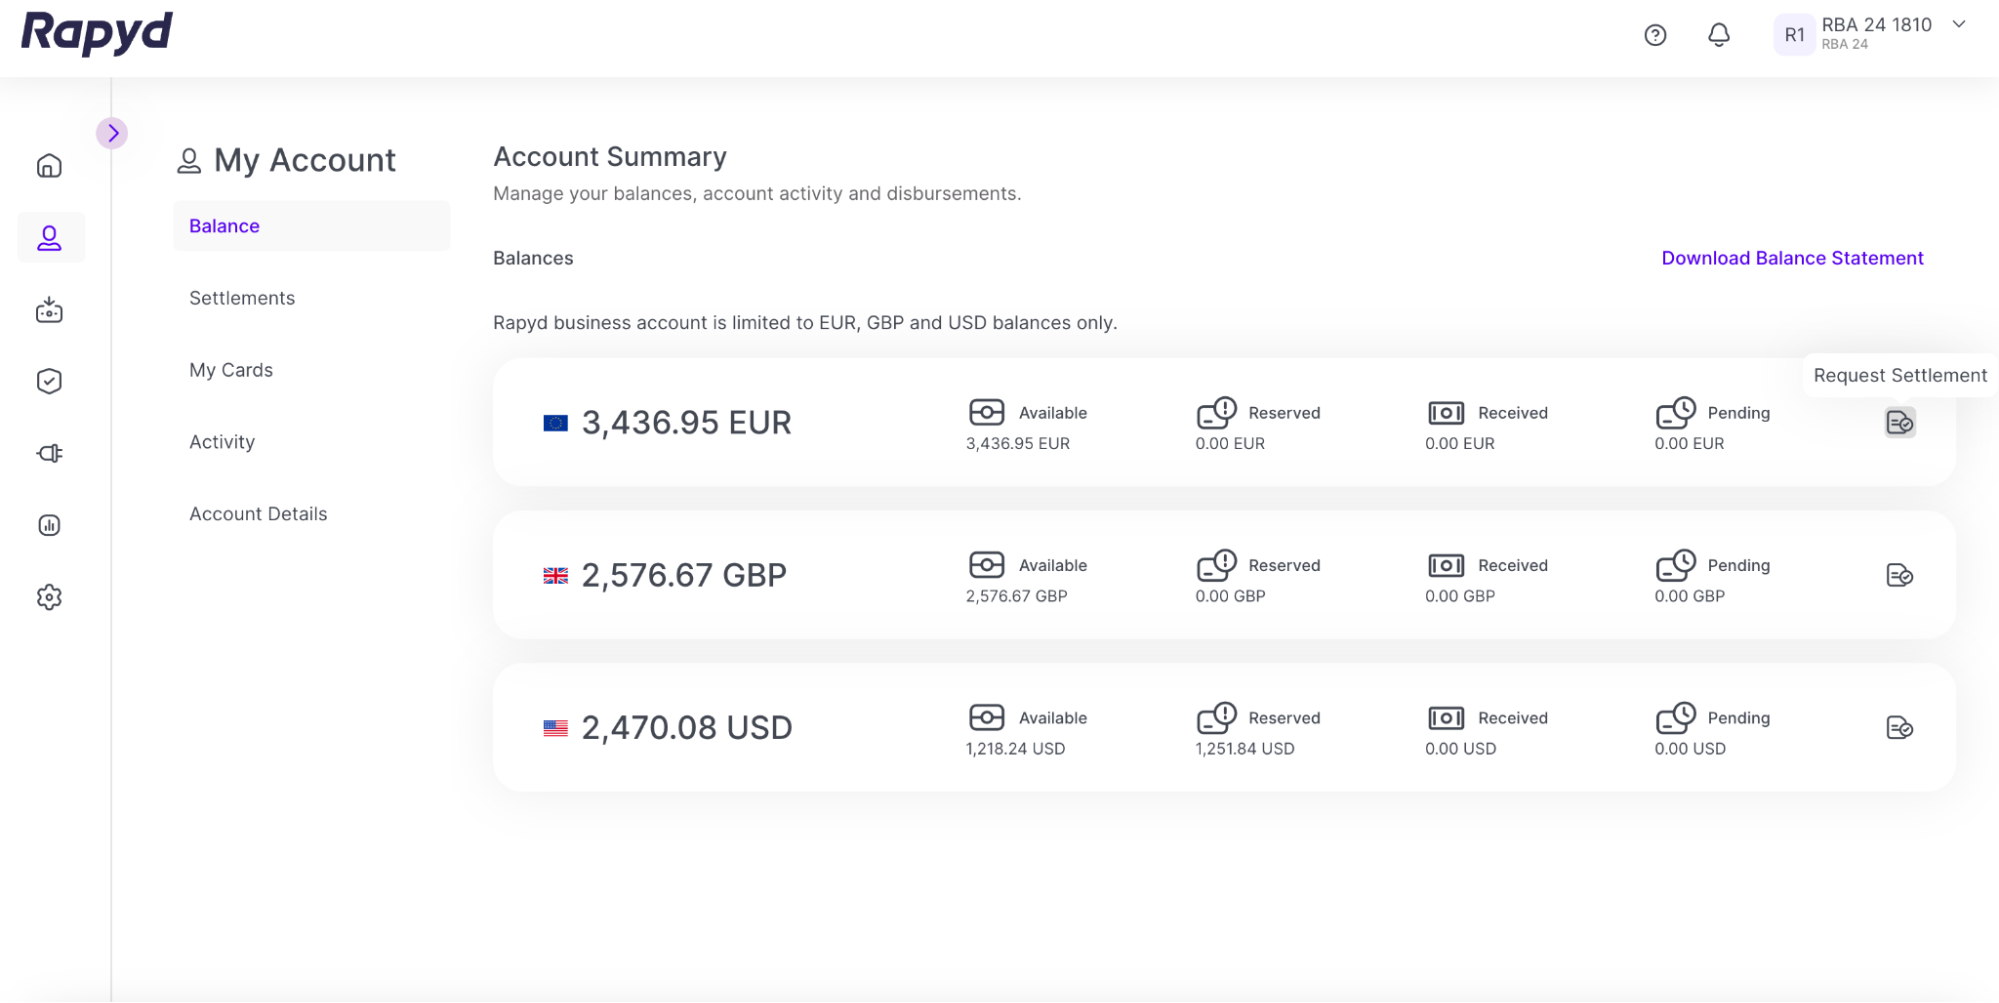Image resolution: width=1999 pixels, height=1003 pixels.
Task: Click the Rapyd logo
Action: (97, 32)
